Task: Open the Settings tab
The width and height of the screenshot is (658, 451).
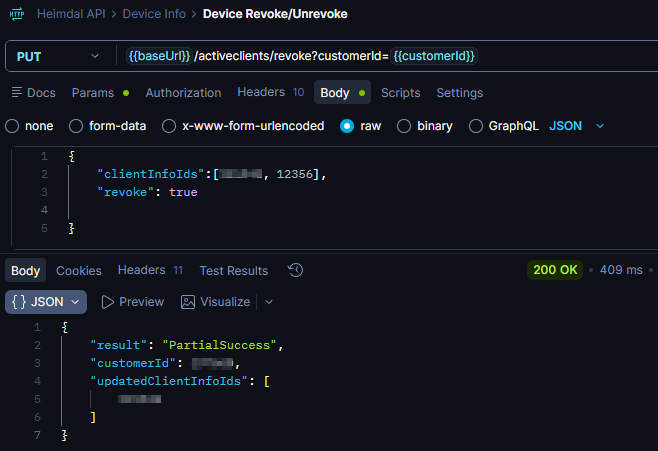Action: (460, 93)
